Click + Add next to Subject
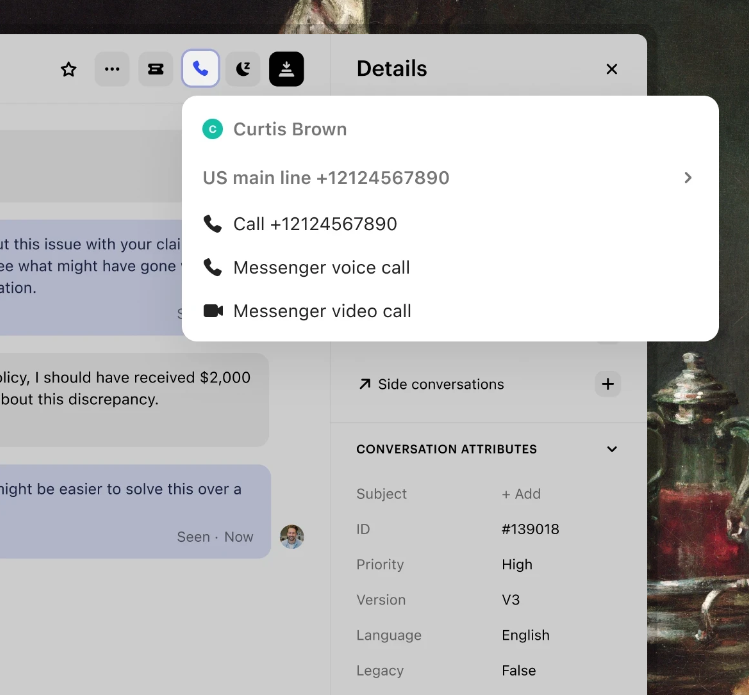 pyautogui.click(x=521, y=494)
